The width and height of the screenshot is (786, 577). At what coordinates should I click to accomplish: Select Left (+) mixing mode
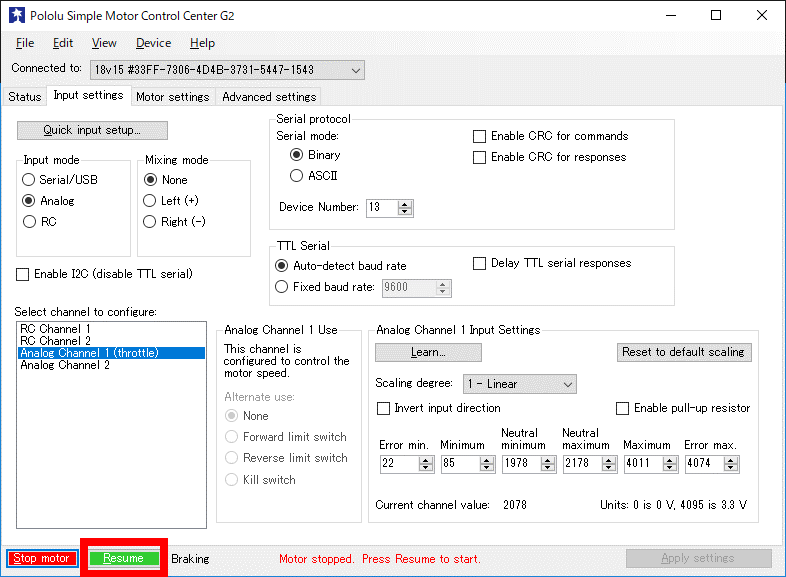[x=171, y=201]
